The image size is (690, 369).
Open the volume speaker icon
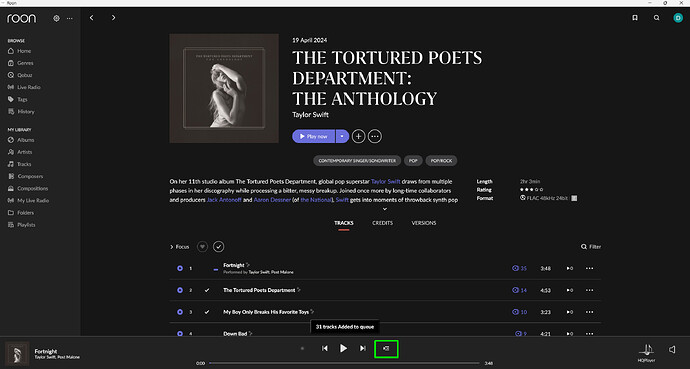click(x=672, y=349)
